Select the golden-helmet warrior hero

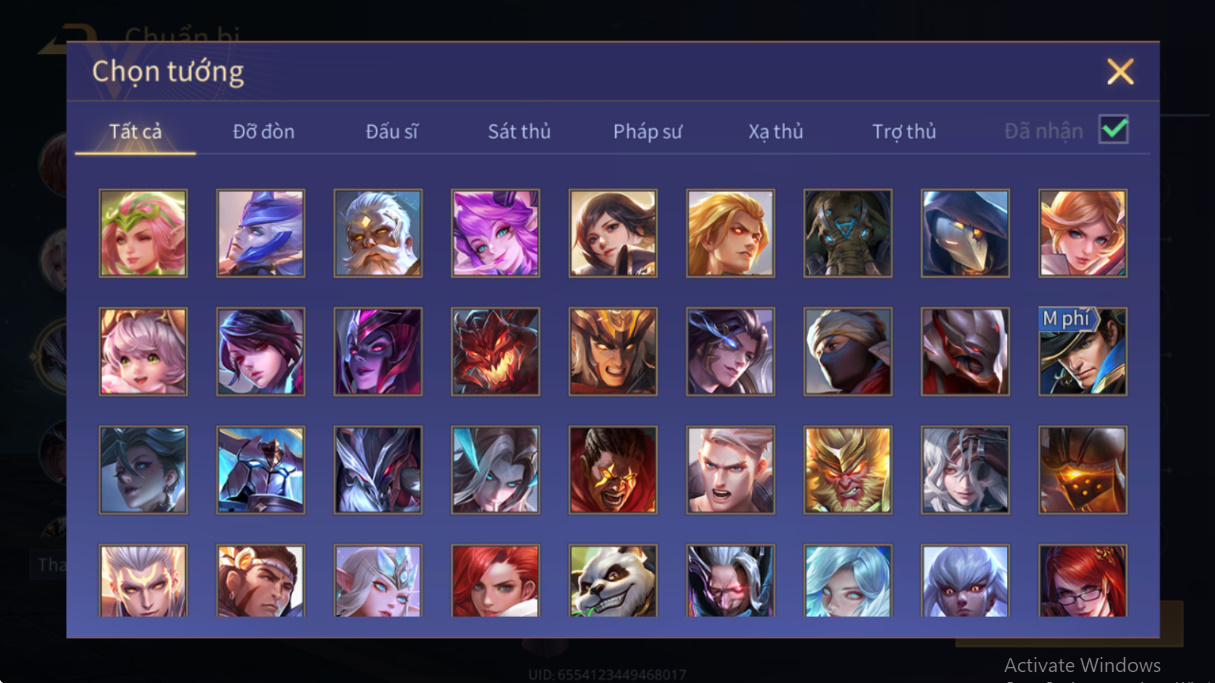(x=613, y=351)
